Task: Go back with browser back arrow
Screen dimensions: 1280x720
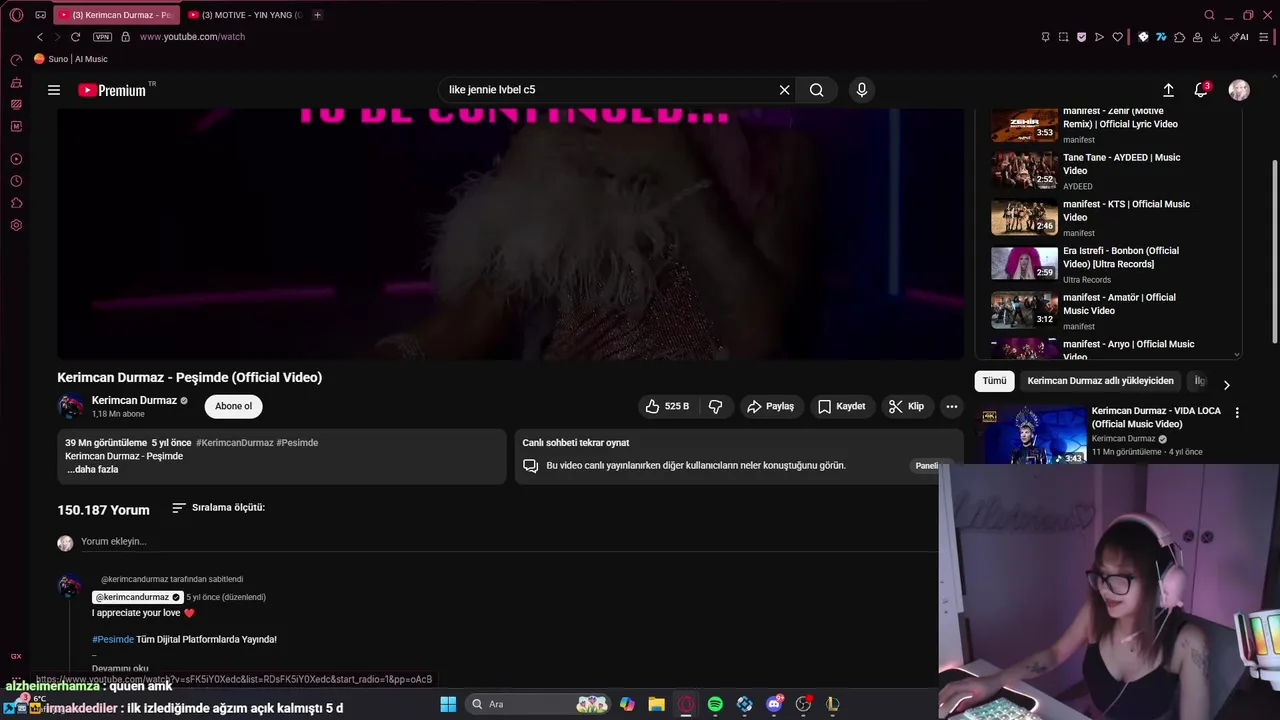Action: tap(40, 37)
